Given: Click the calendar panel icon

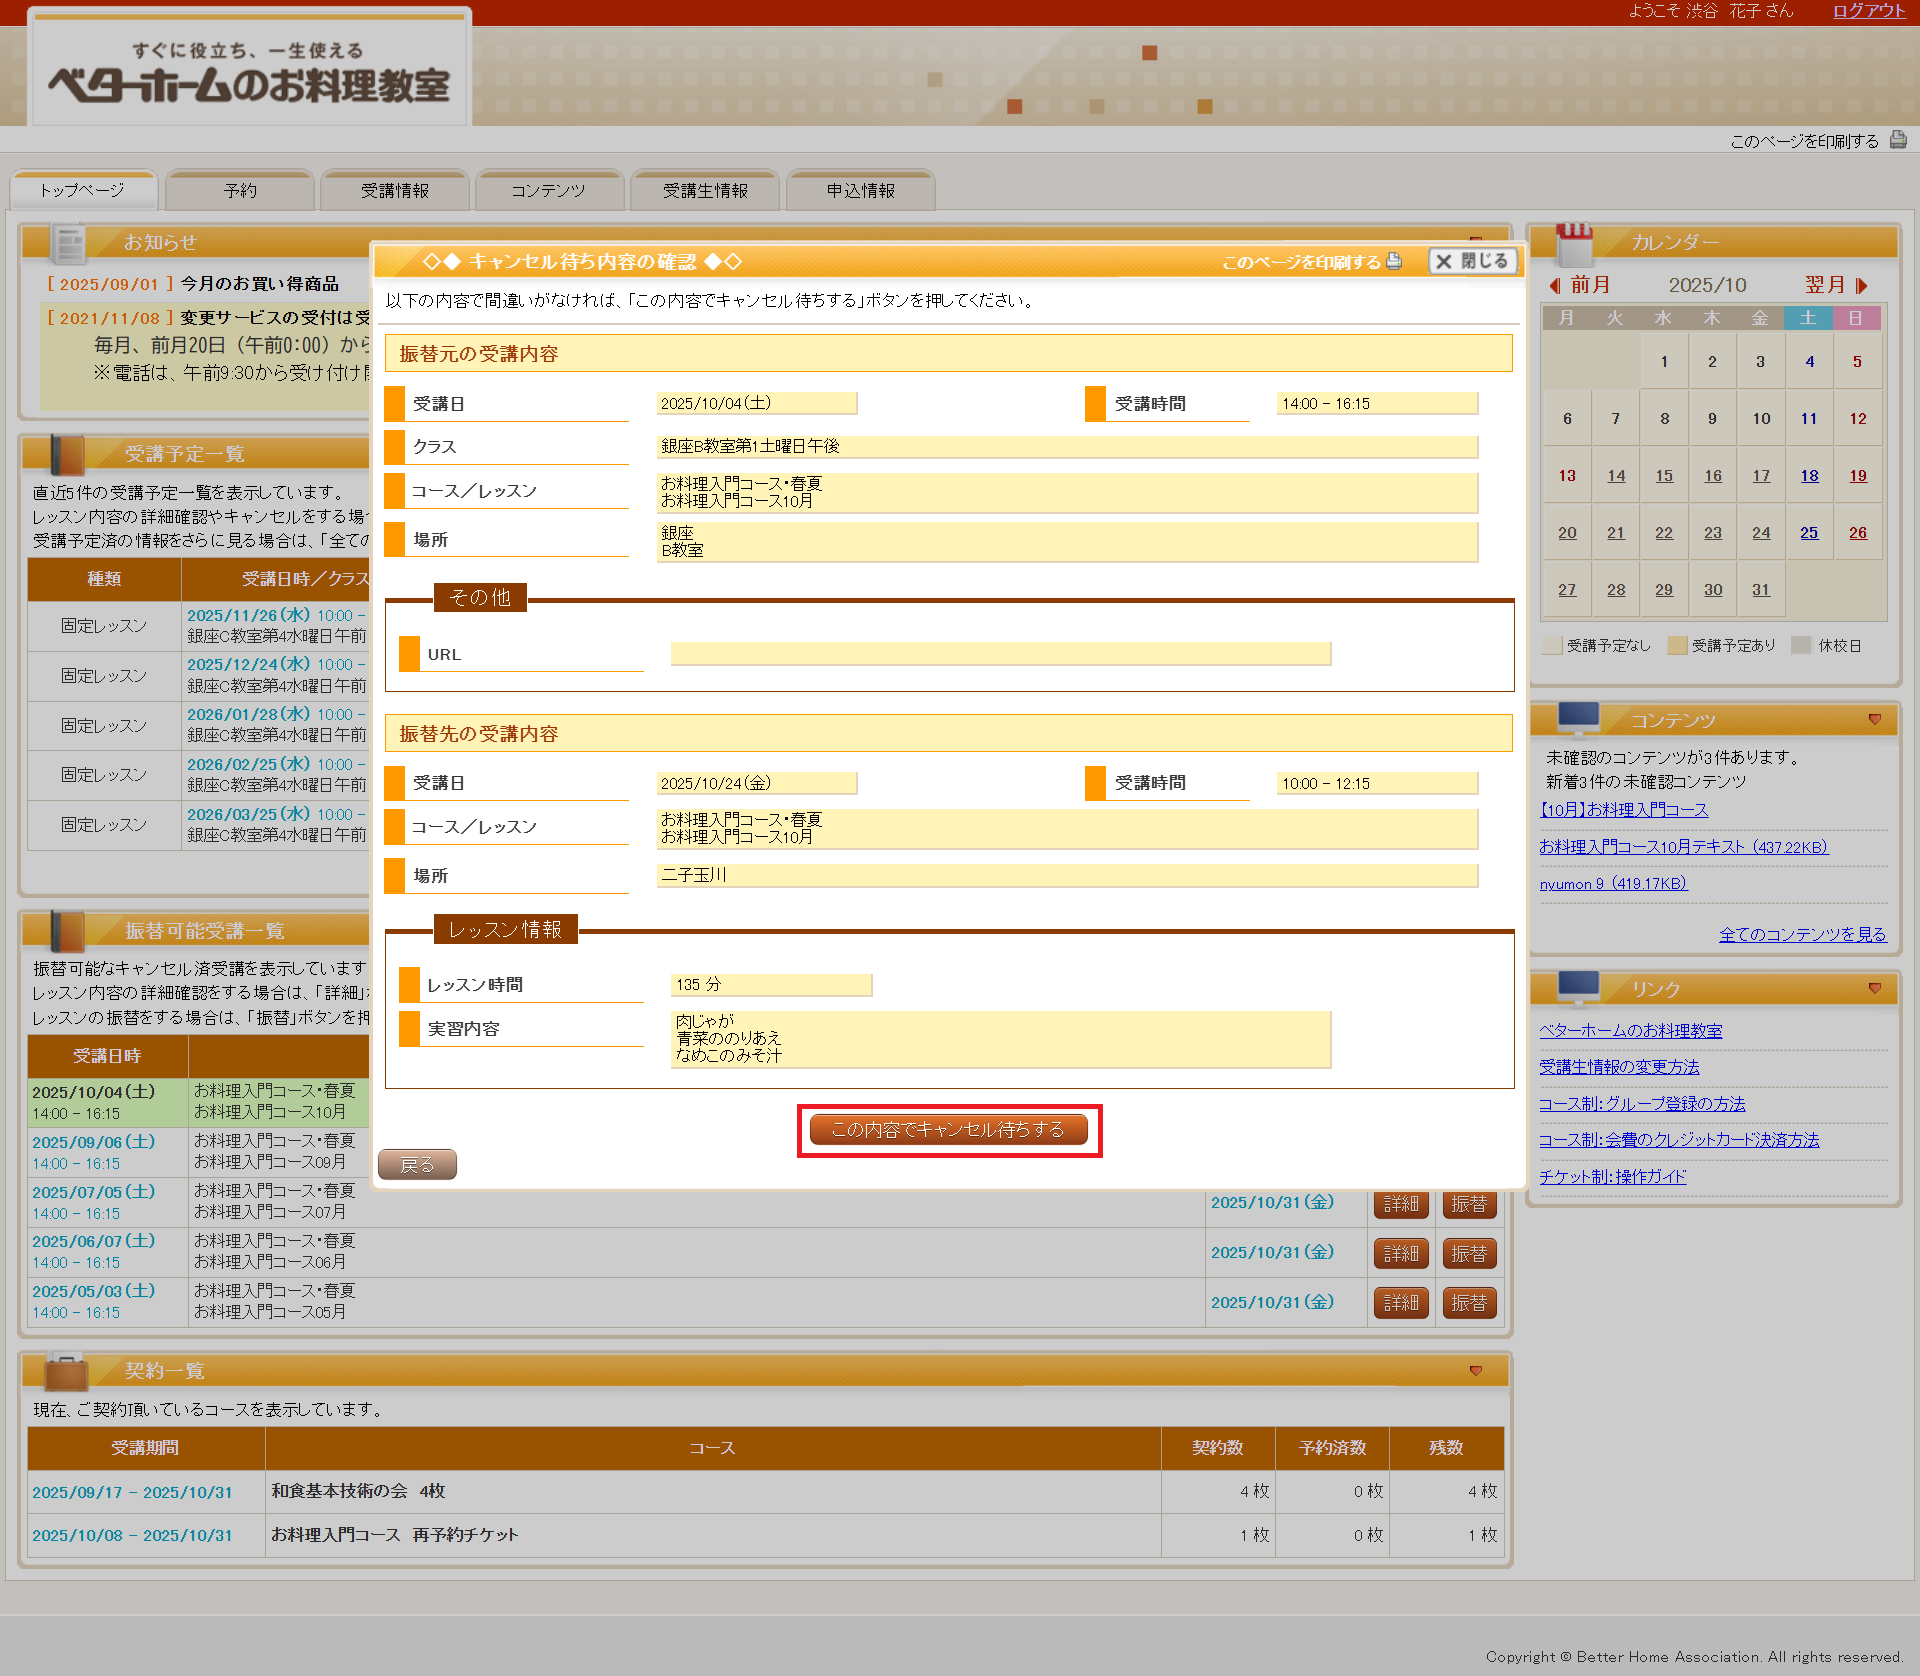Looking at the screenshot, I should (1574, 243).
